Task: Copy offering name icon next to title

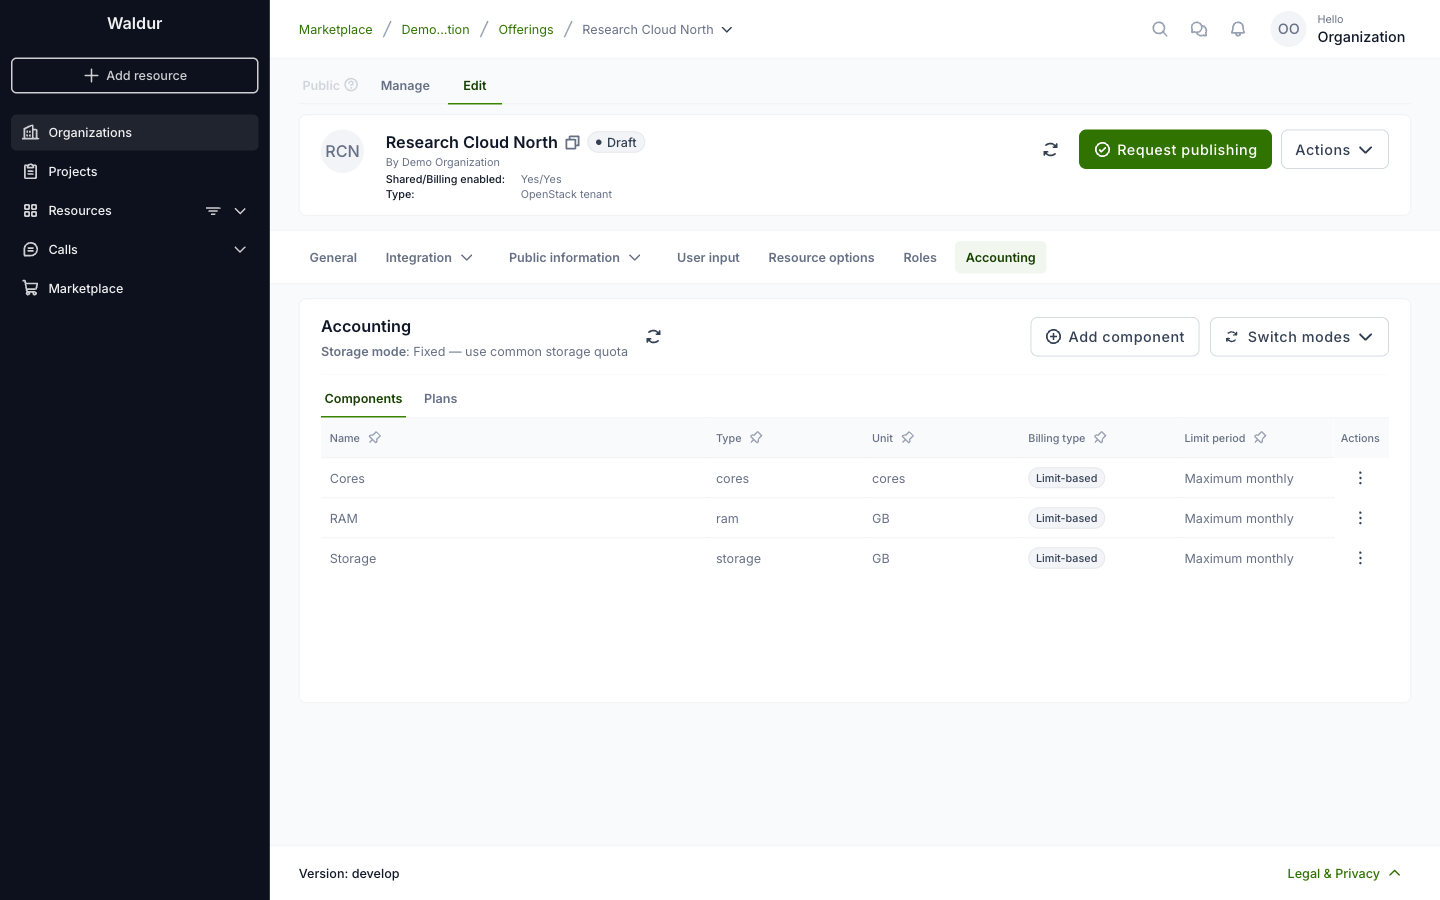Action: pyautogui.click(x=572, y=143)
